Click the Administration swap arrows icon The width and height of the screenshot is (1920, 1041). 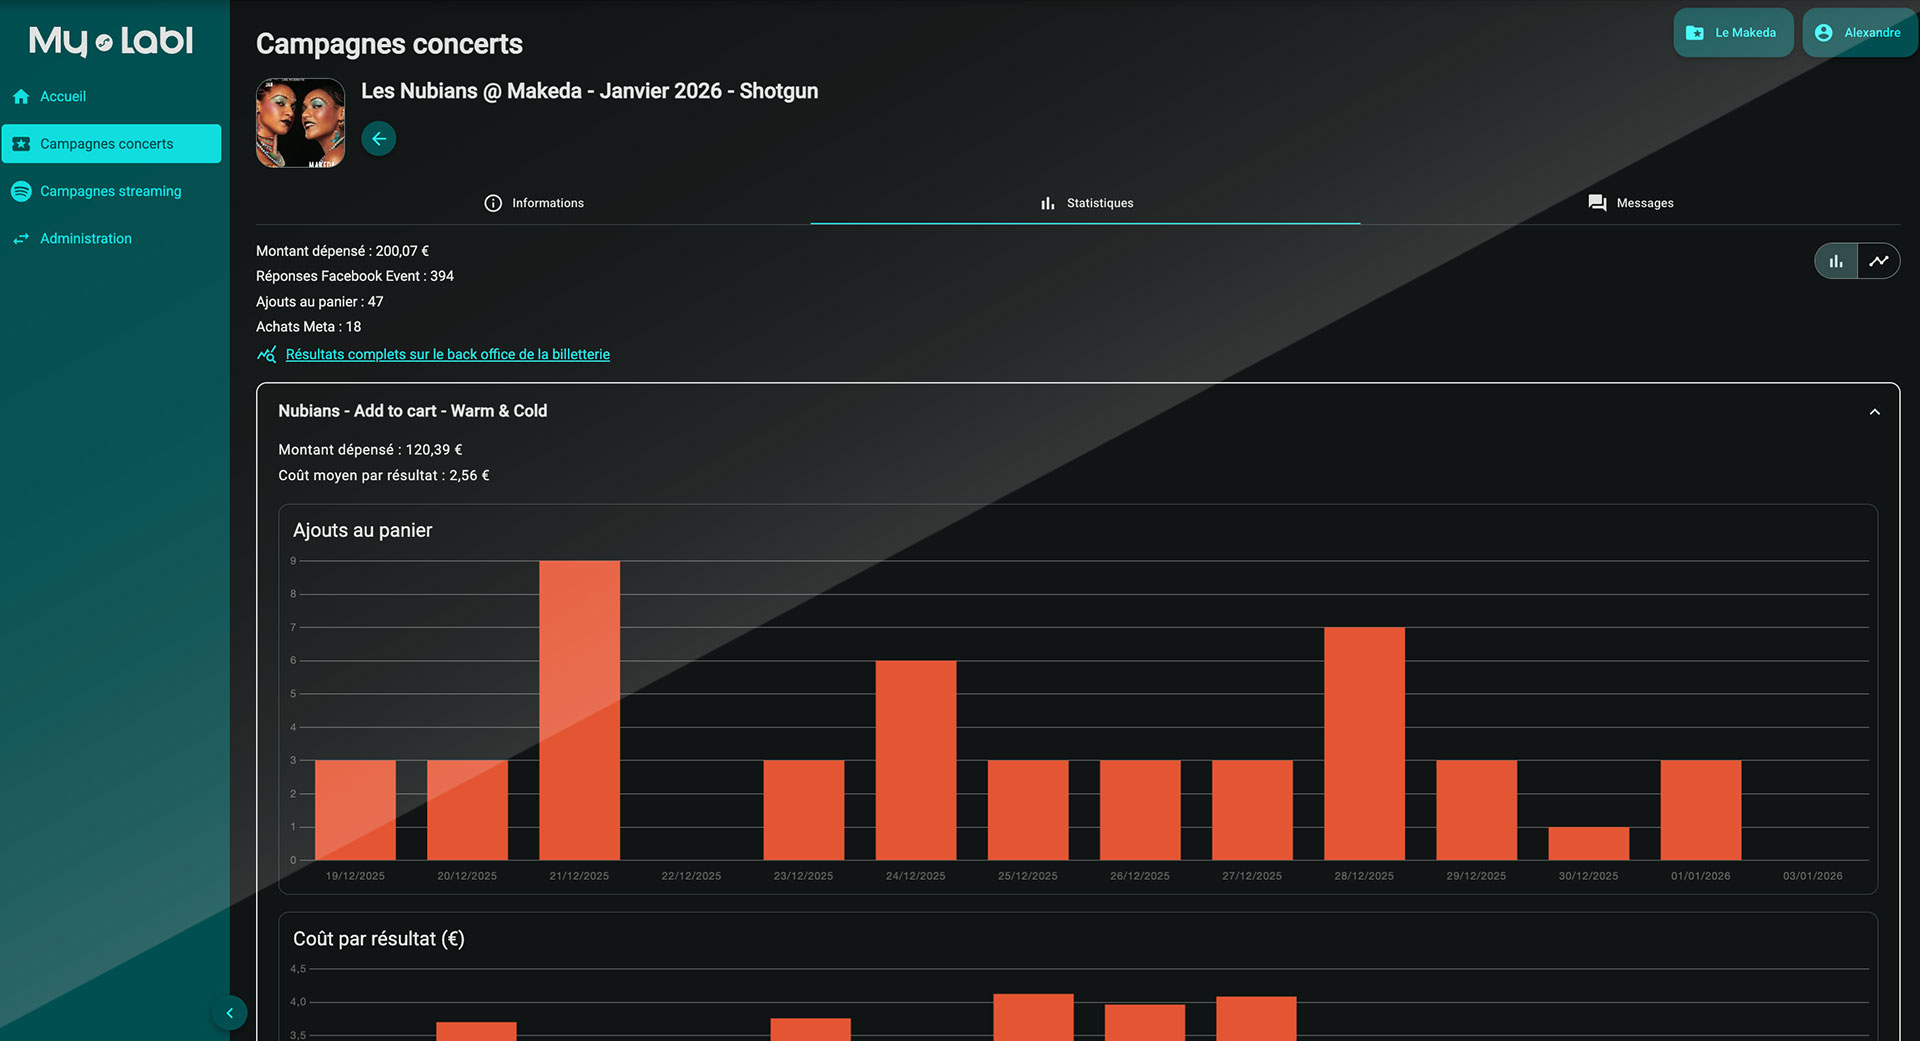(21, 239)
